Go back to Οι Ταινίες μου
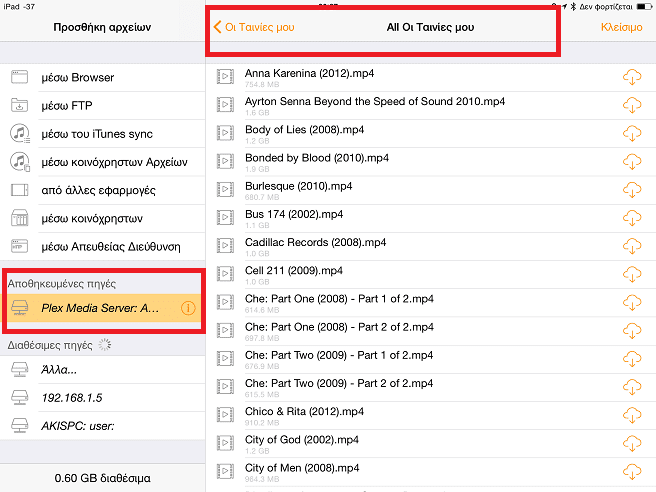The height and width of the screenshot is (492, 656). (254, 27)
